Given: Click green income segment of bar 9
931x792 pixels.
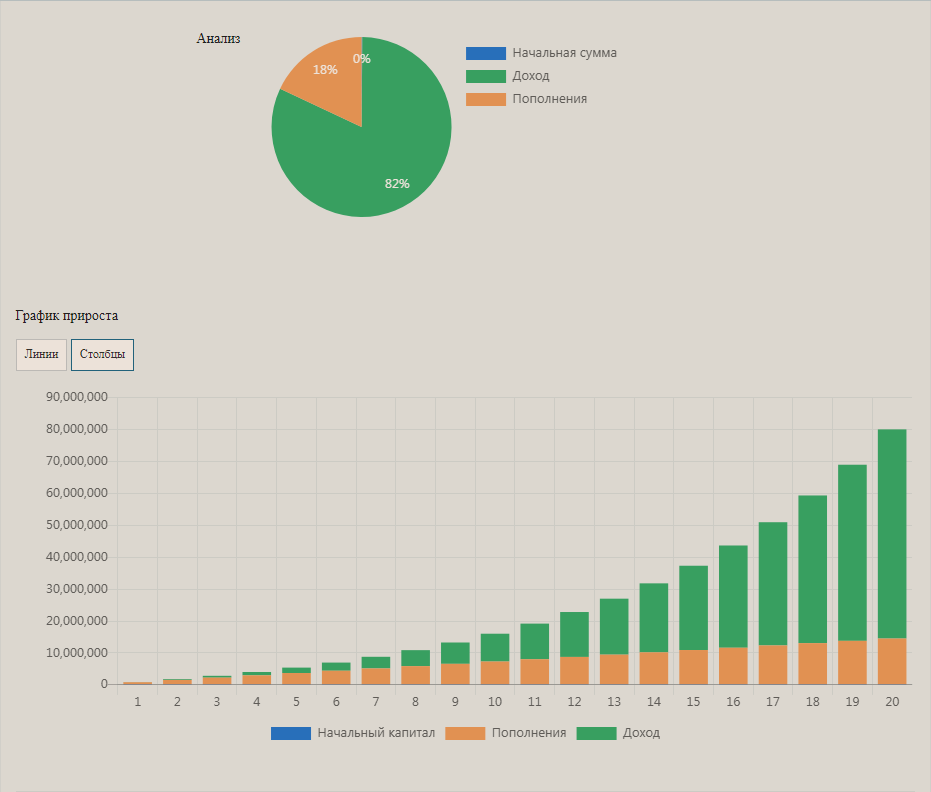Looking at the screenshot, I should 455,653.
